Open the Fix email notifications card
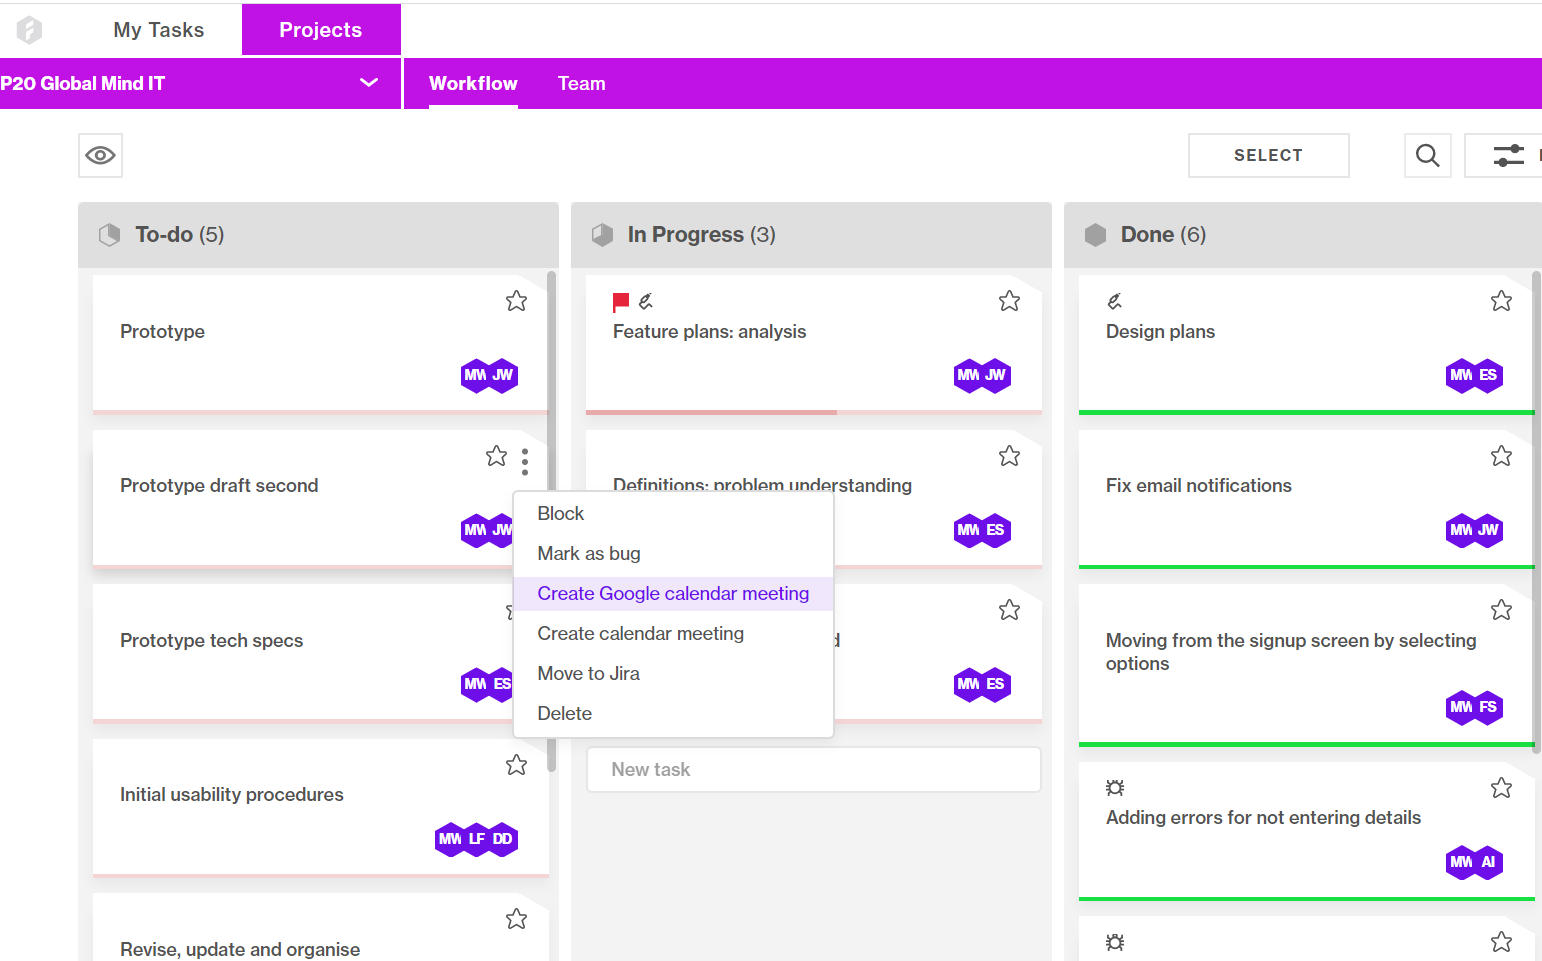This screenshot has height=961, width=1542. [1306, 498]
